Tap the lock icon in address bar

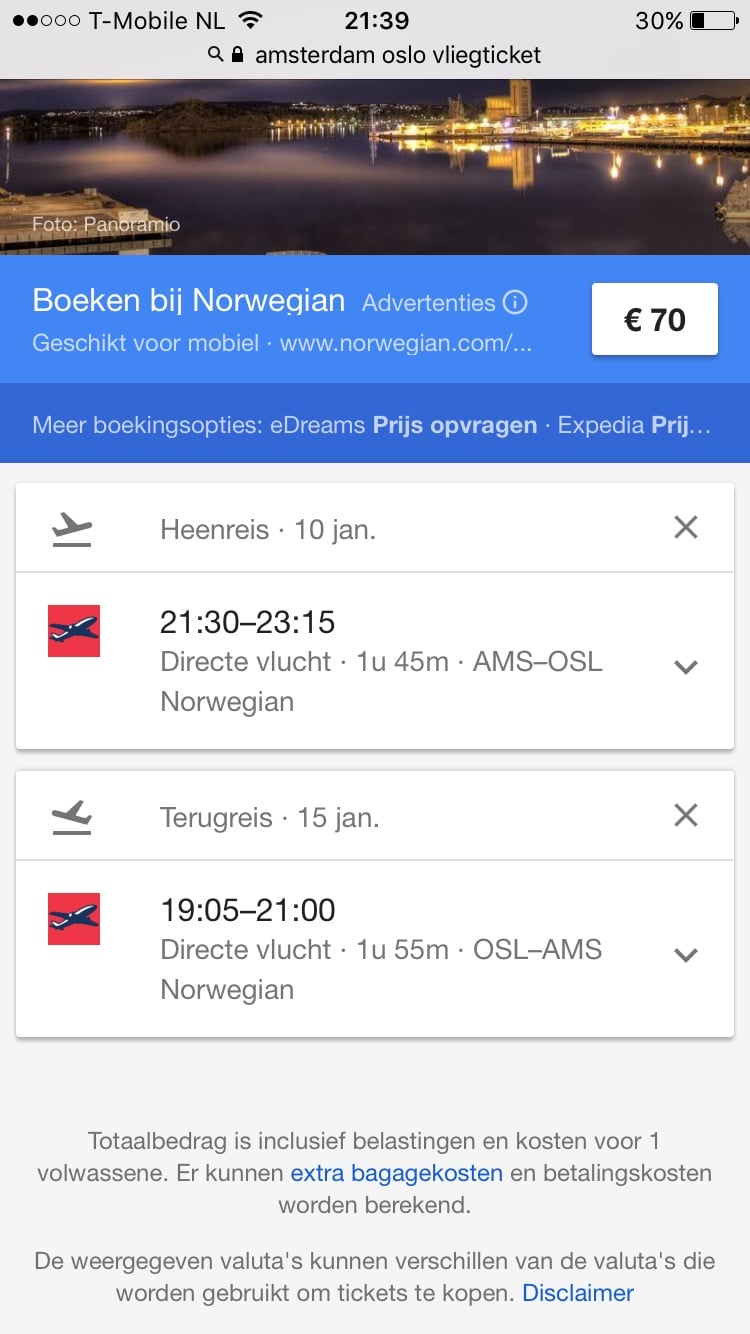tap(237, 55)
